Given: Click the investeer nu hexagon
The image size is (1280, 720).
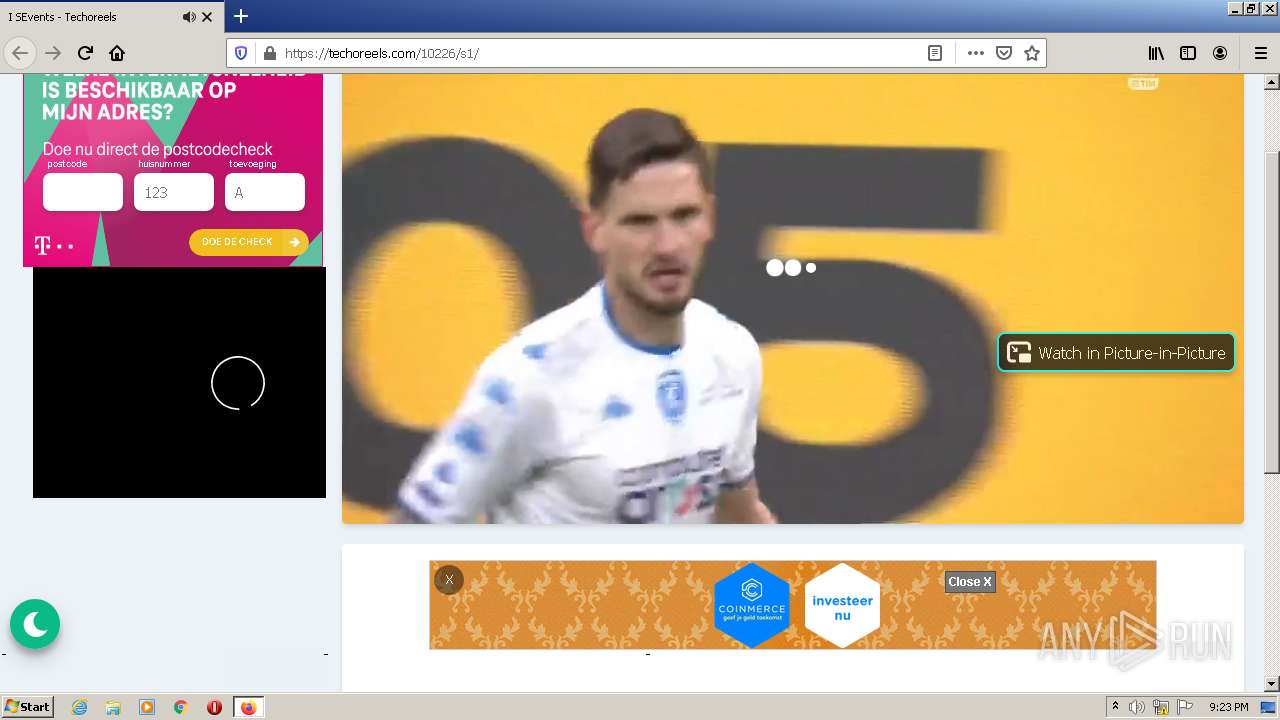Looking at the screenshot, I should point(842,605).
